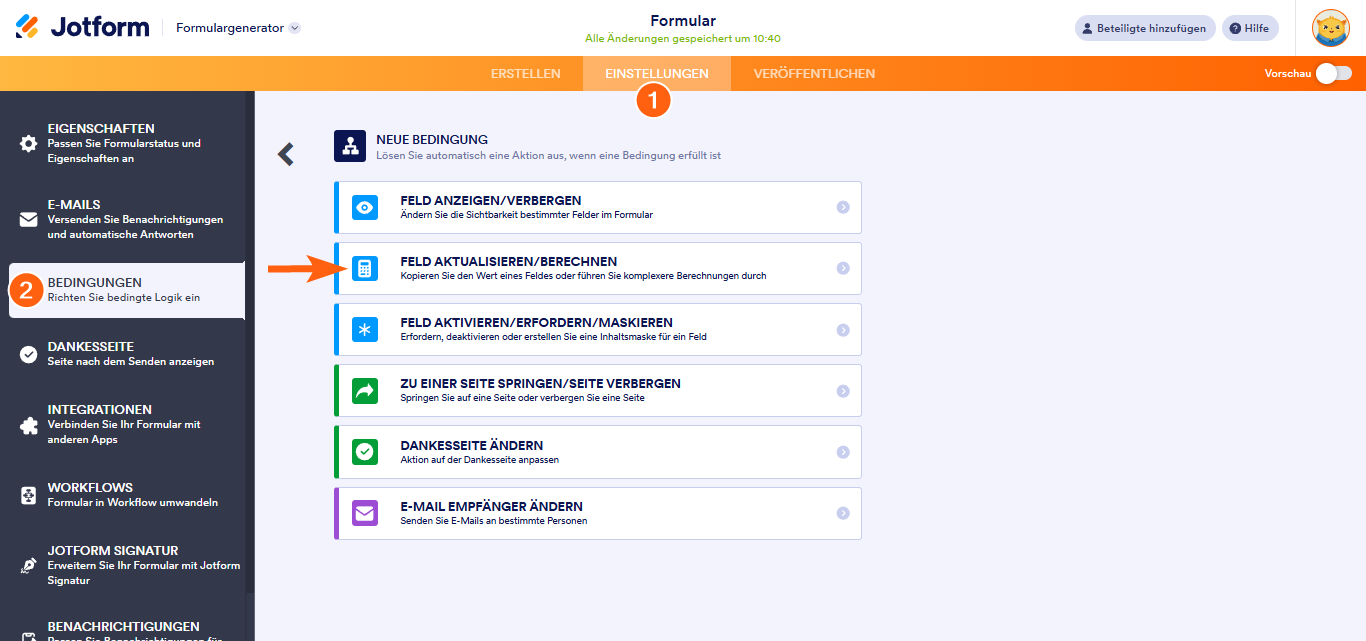Select FELD AKTIVIEREN/ERFORDERN/MASKIEREN condition
This screenshot has width=1366, height=641.
click(x=598, y=330)
